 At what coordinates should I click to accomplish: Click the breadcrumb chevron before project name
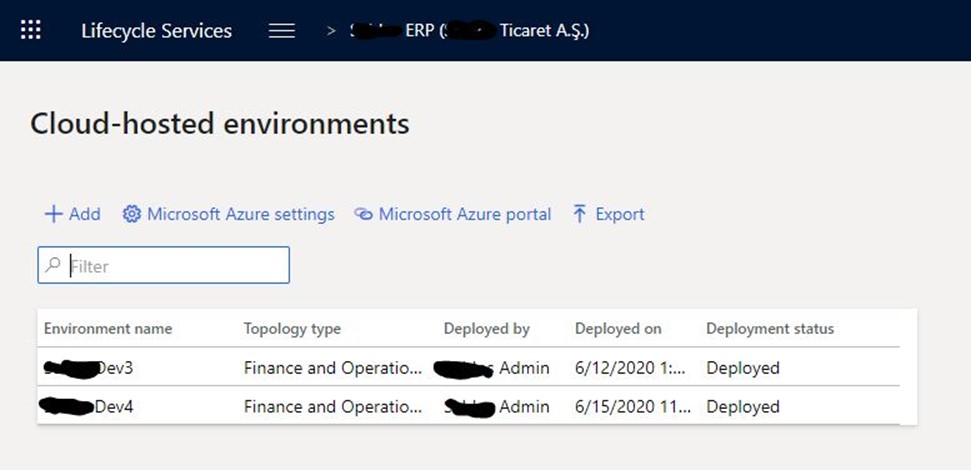click(331, 31)
